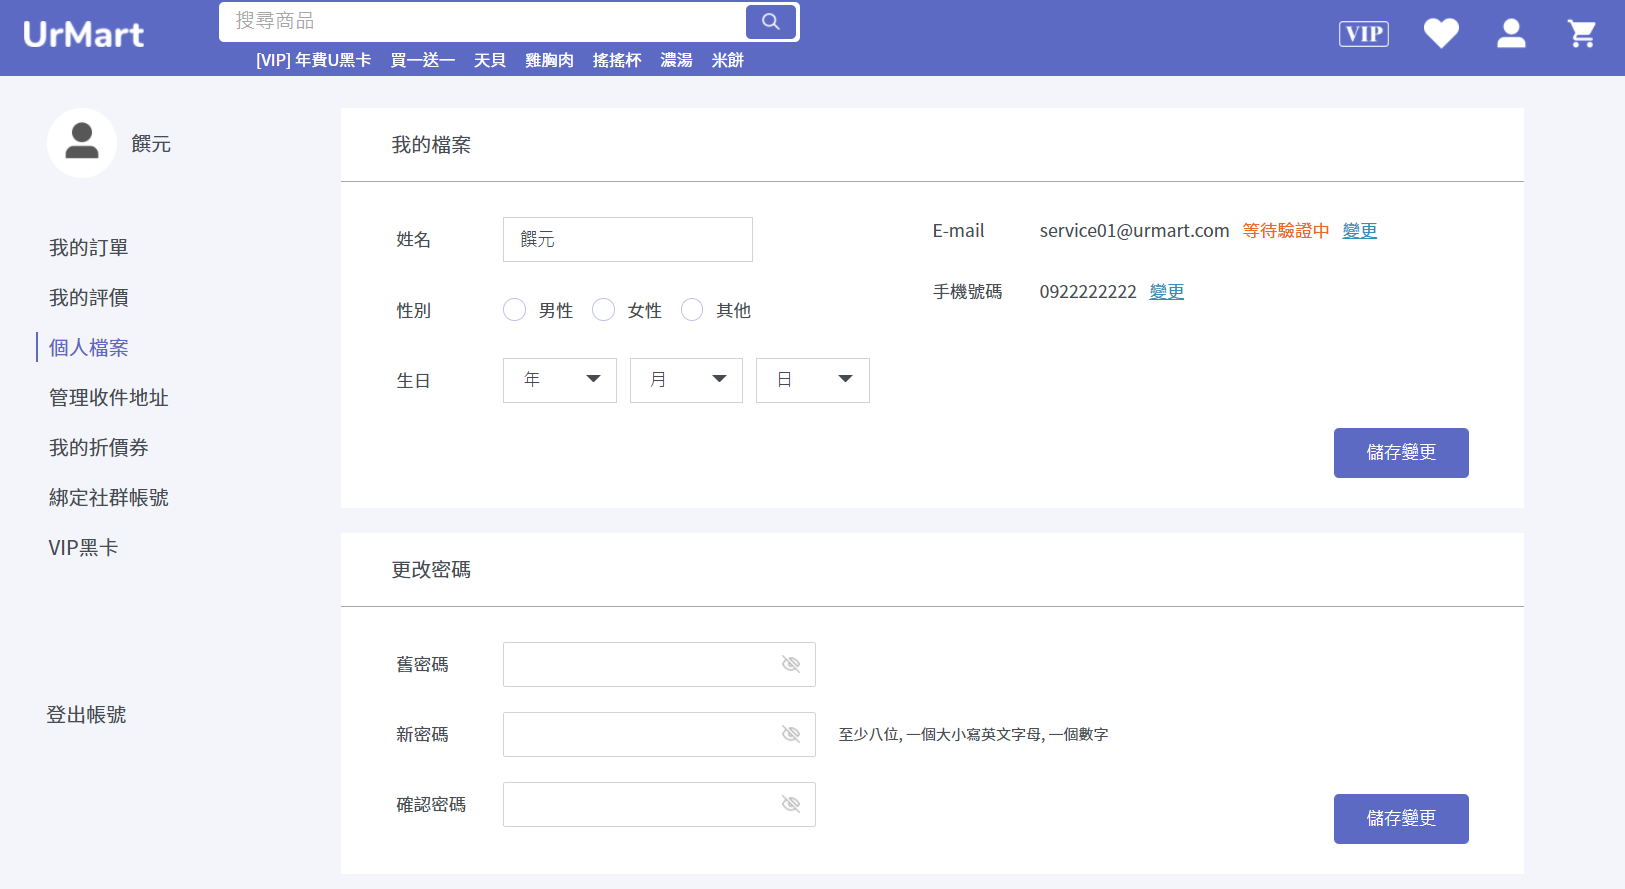Screen dimensions: 1625x889
Task: Select the 男性 gender radio
Action: [514, 310]
